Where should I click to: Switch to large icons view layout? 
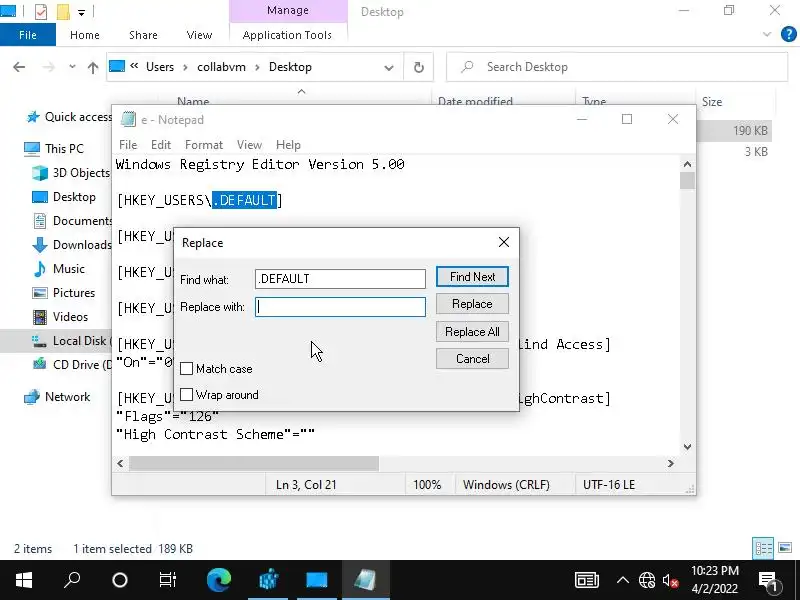pos(785,548)
